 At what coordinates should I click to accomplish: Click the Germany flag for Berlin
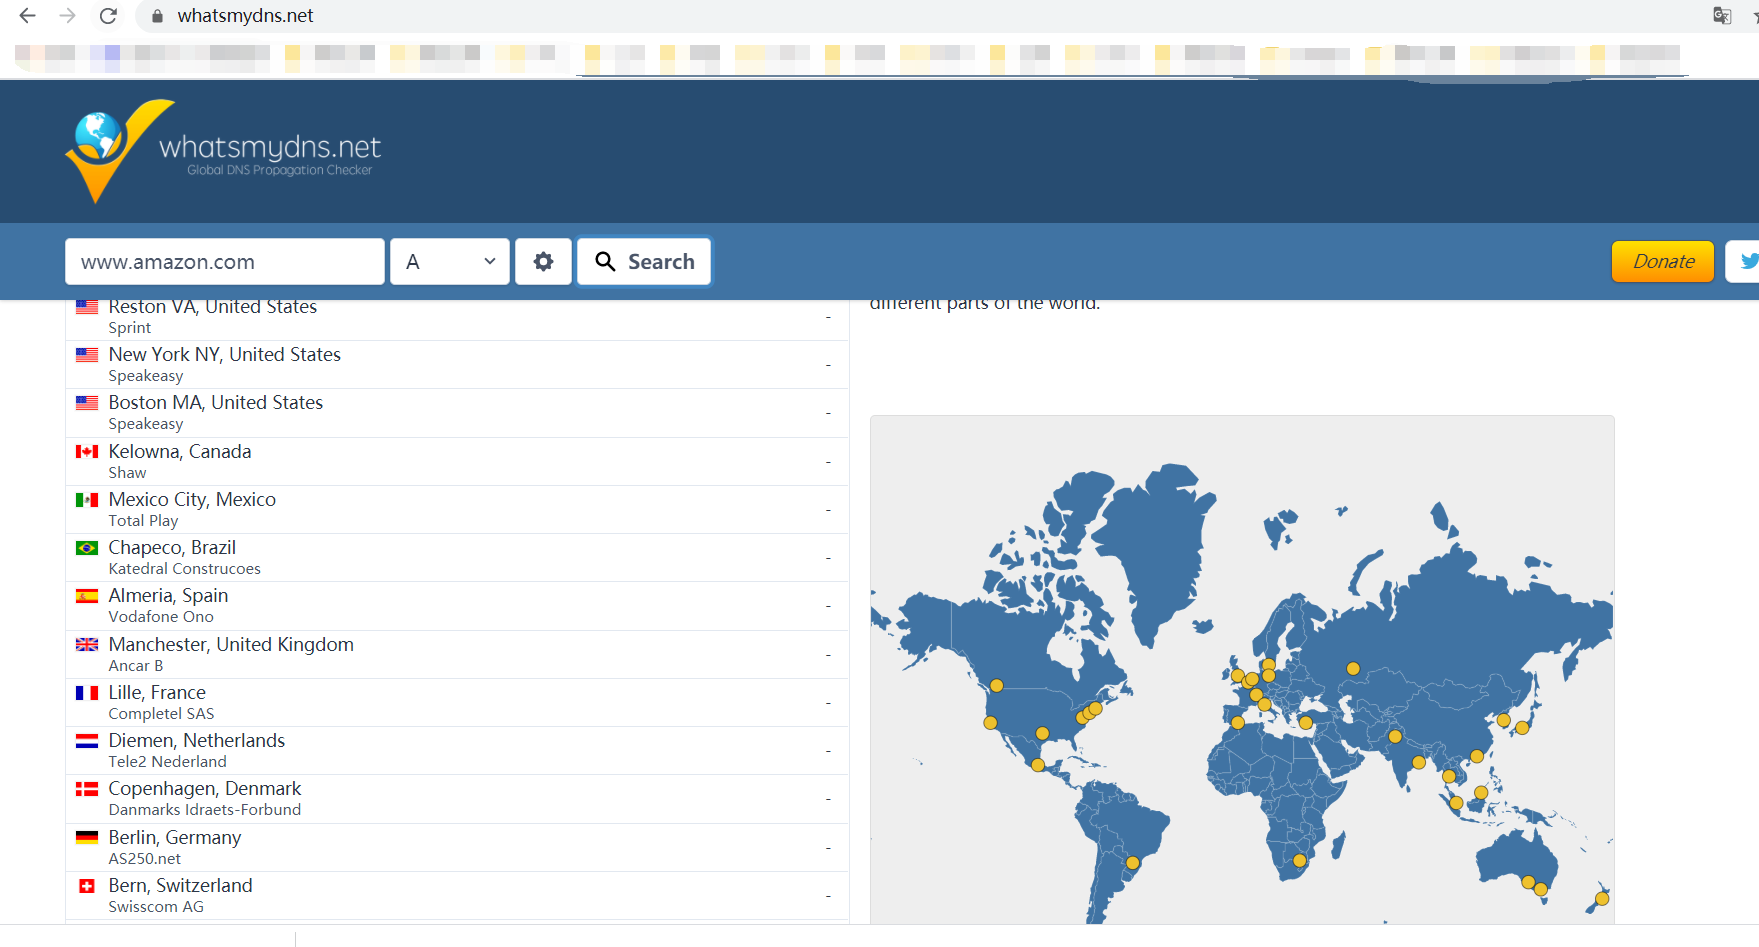coord(87,838)
